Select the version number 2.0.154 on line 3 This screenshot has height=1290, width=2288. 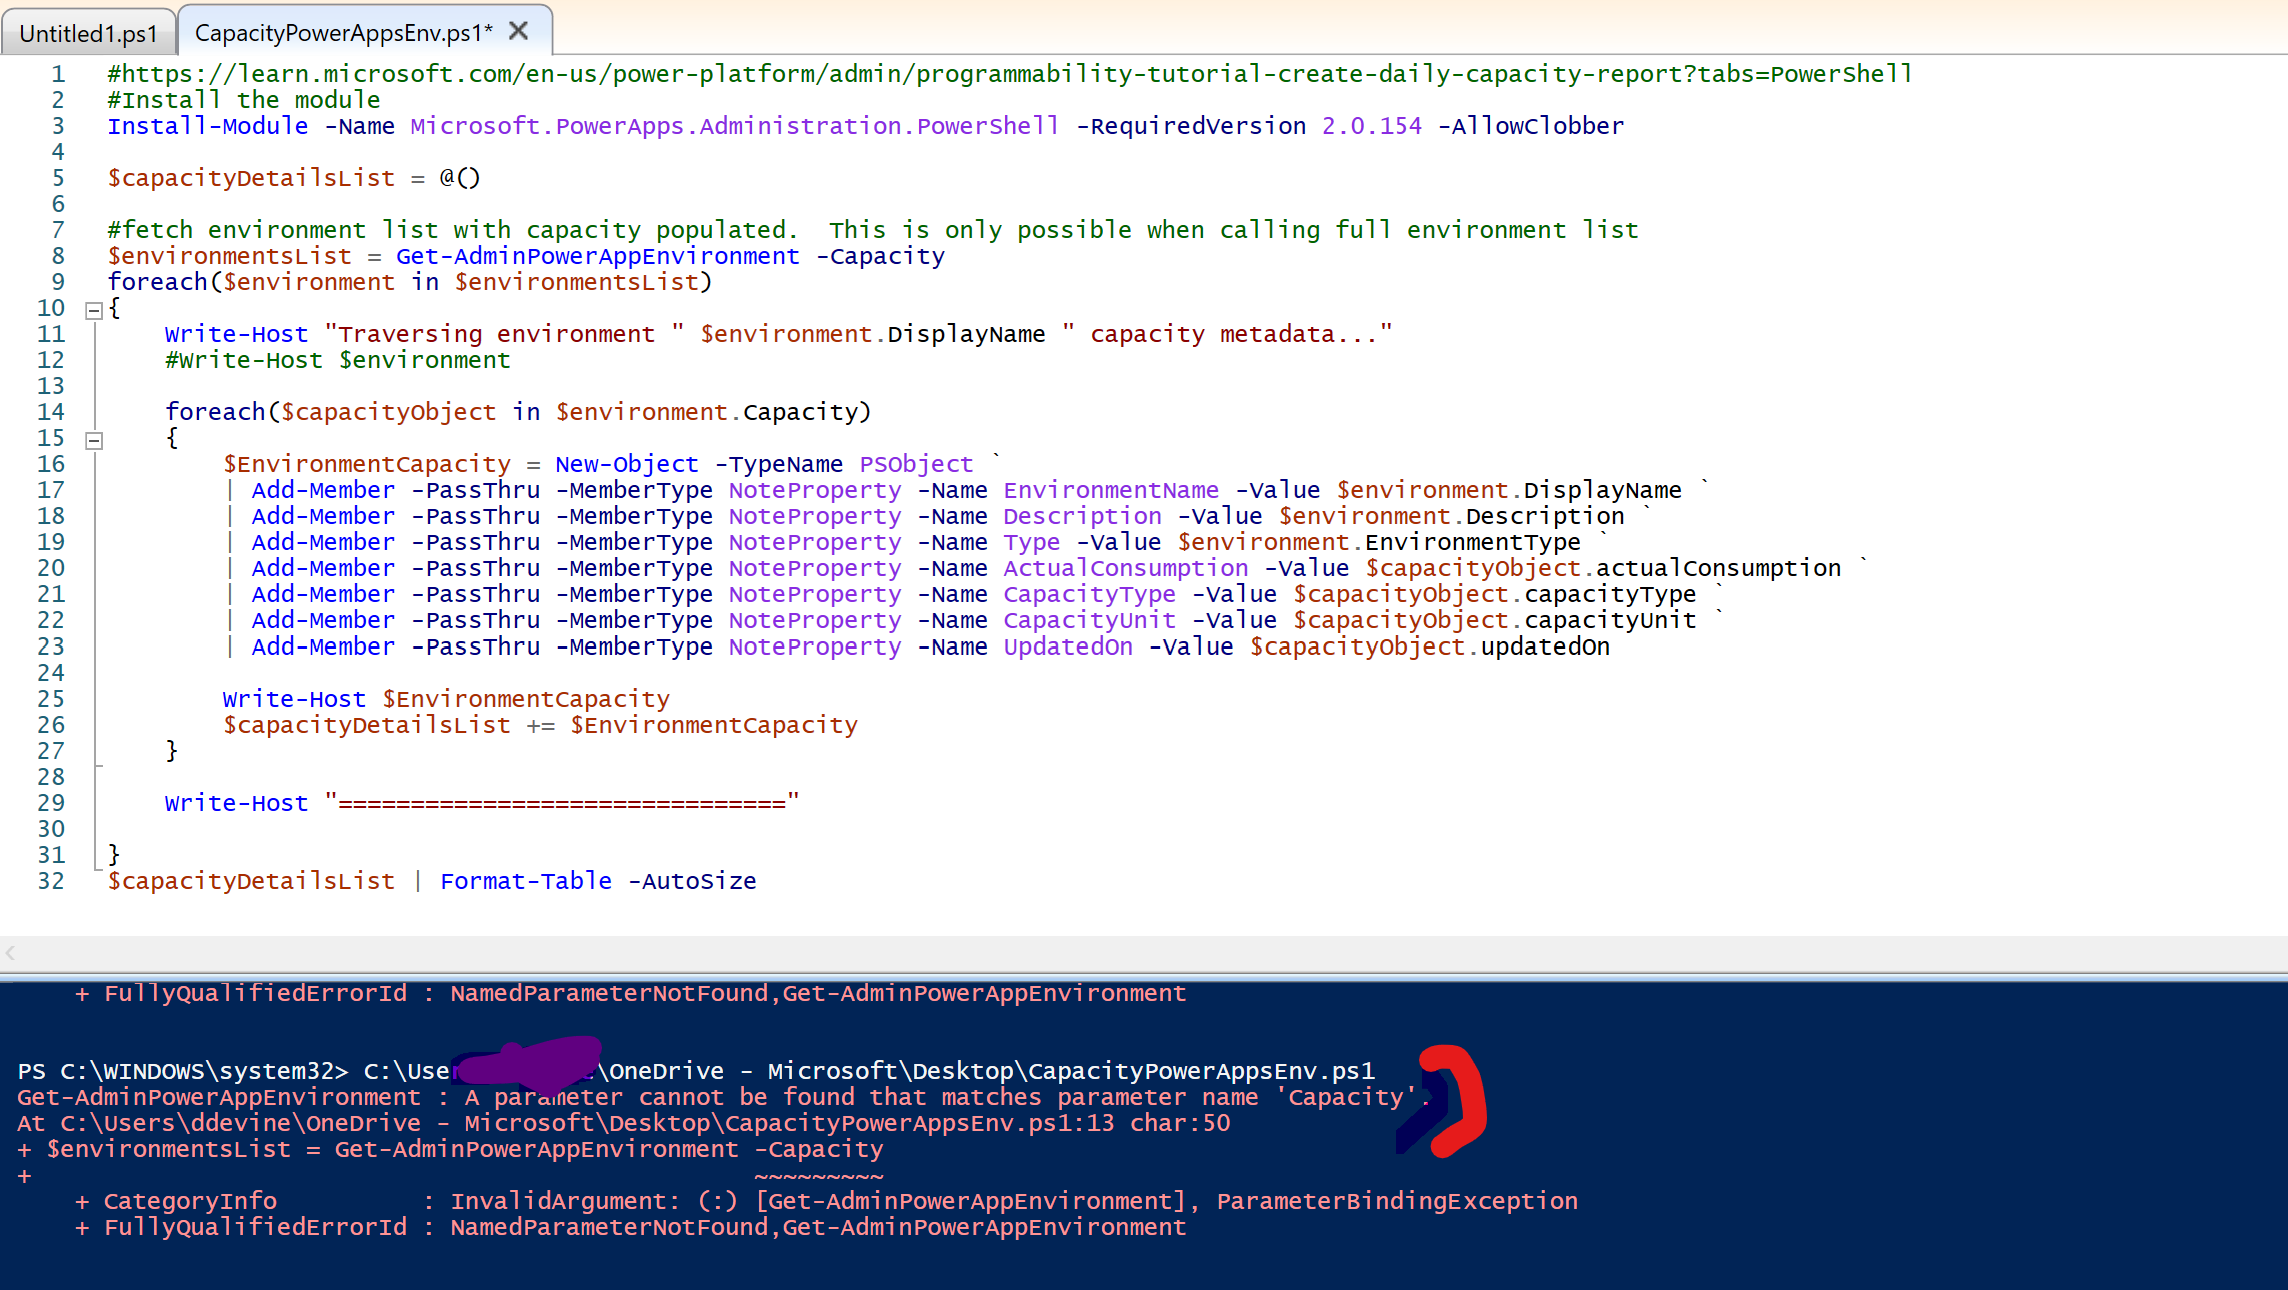[1371, 125]
